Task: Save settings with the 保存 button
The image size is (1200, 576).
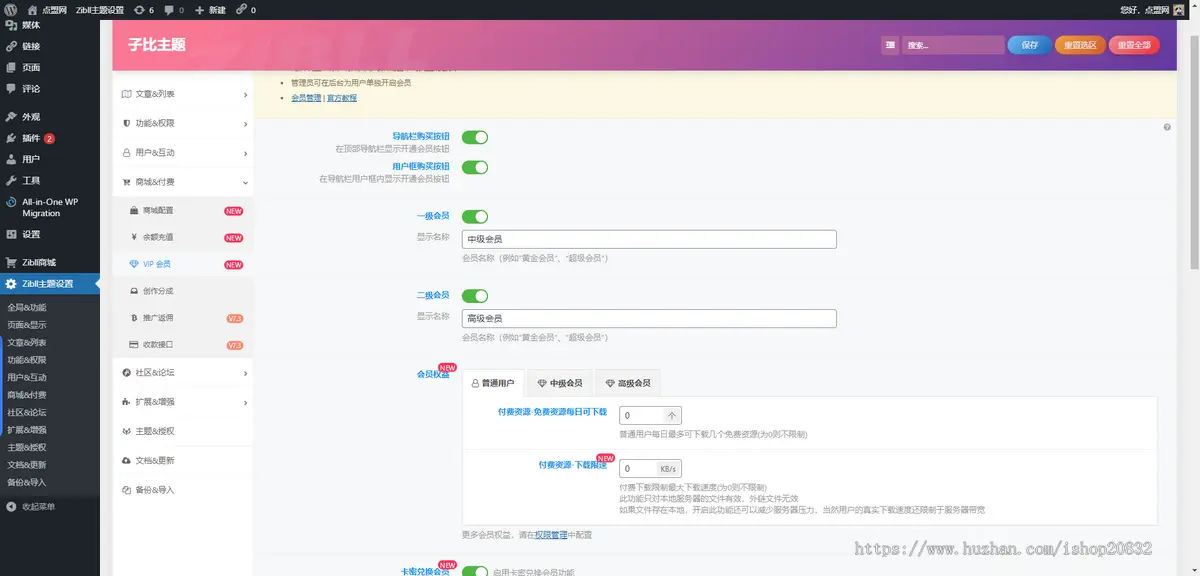Action: 1029,45
